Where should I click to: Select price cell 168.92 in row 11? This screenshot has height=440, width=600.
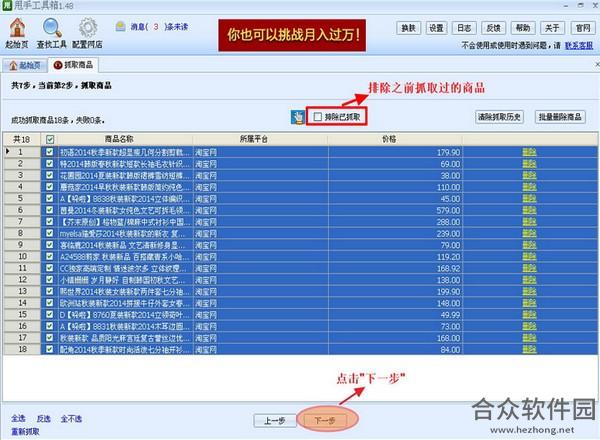click(x=395, y=268)
